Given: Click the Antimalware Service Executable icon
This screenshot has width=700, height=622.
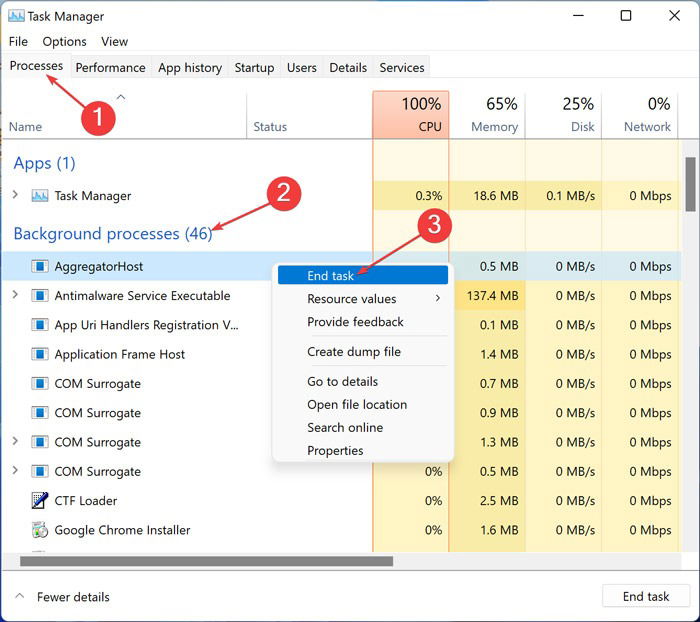Looking at the screenshot, I should coord(40,296).
